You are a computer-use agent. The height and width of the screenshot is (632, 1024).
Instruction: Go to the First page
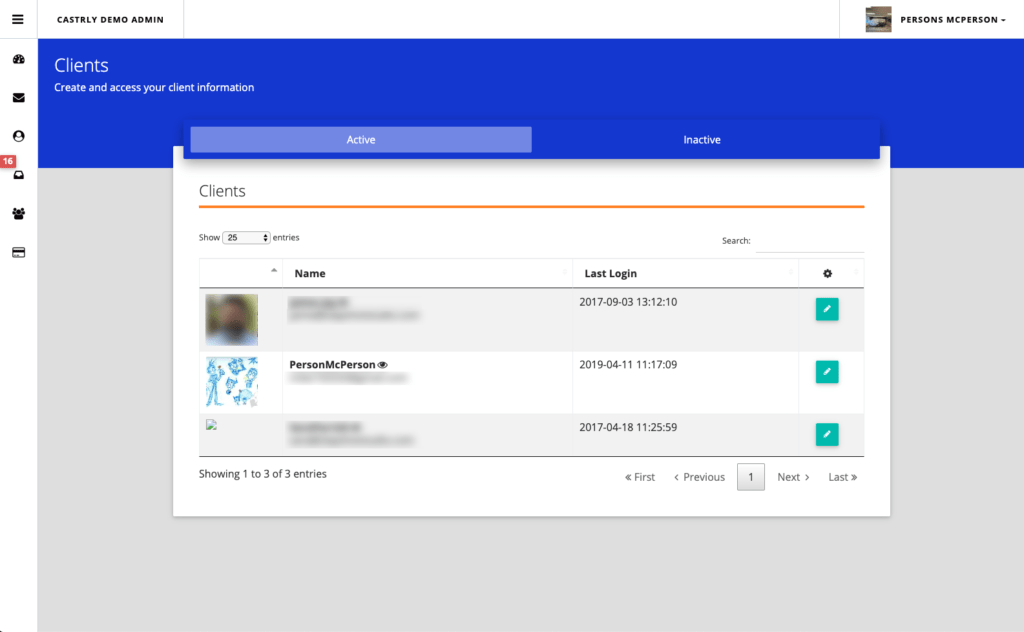point(640,477)
